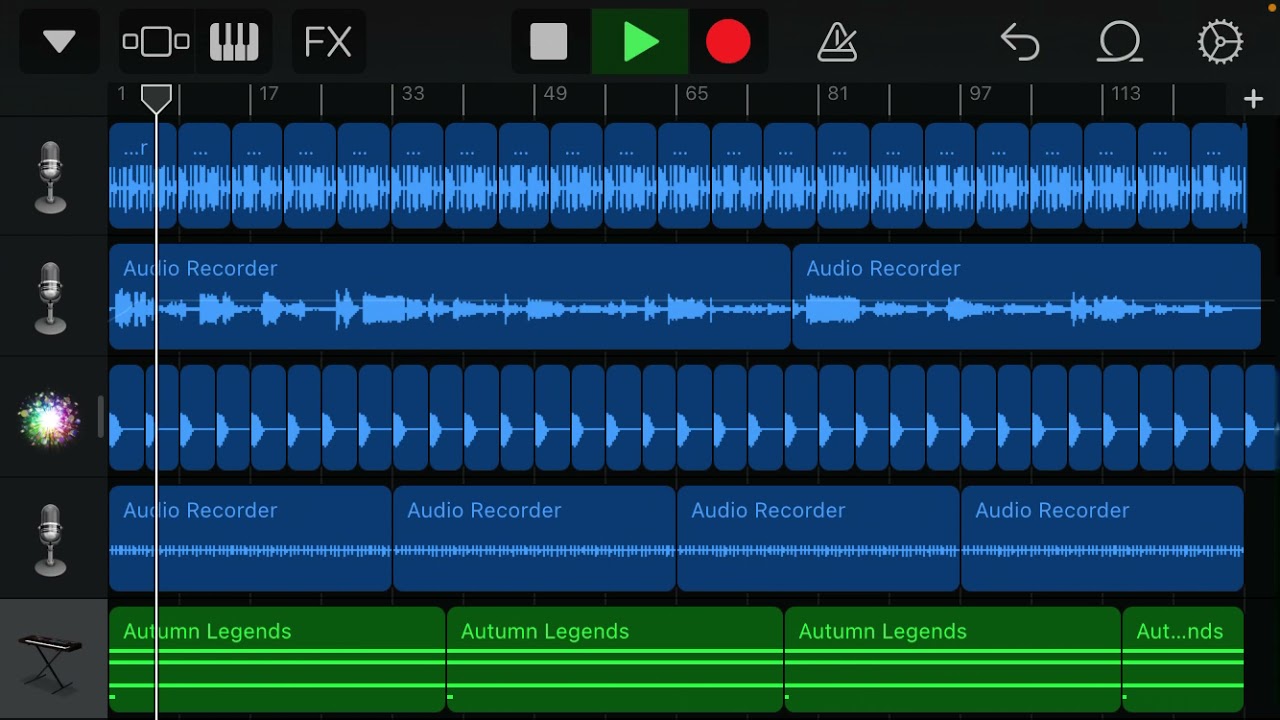Select the second Audio Recorder region on track two
Image resolution: width=1280 pixels, height=720 pixels.
coord(1026,296)
